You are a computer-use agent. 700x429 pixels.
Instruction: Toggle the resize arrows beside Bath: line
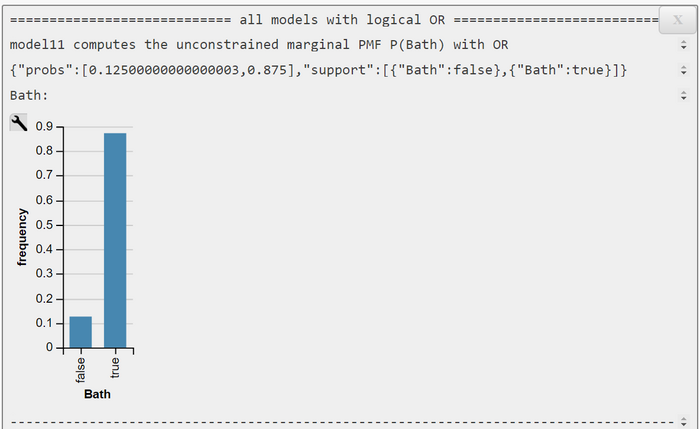[x=683, y=95]
